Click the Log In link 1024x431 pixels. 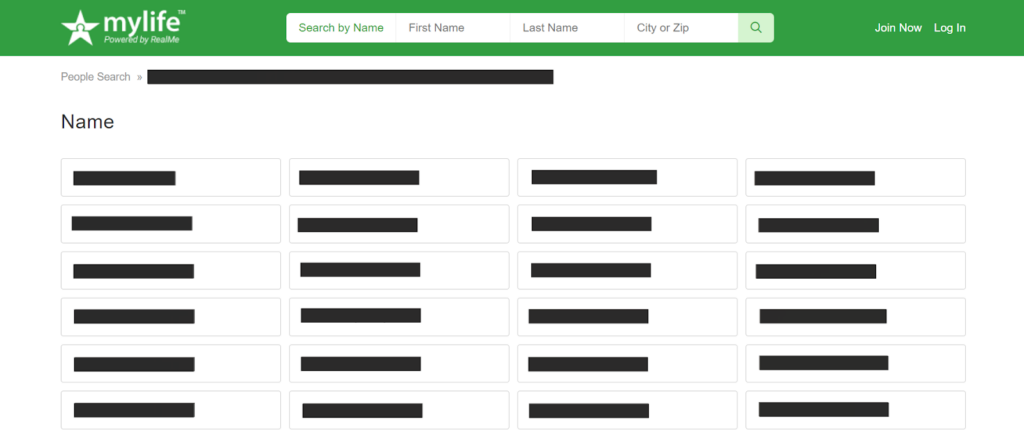949,28
